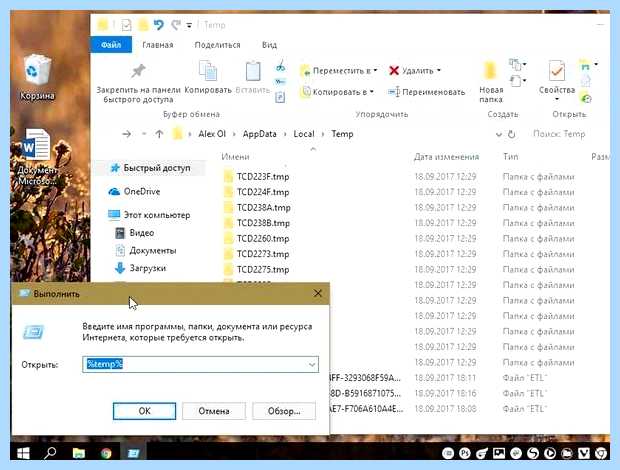This screenshot has height=470, width=620.
Task: Open the Run dialog combo box dropdown arrow
Action: [312, 364]
